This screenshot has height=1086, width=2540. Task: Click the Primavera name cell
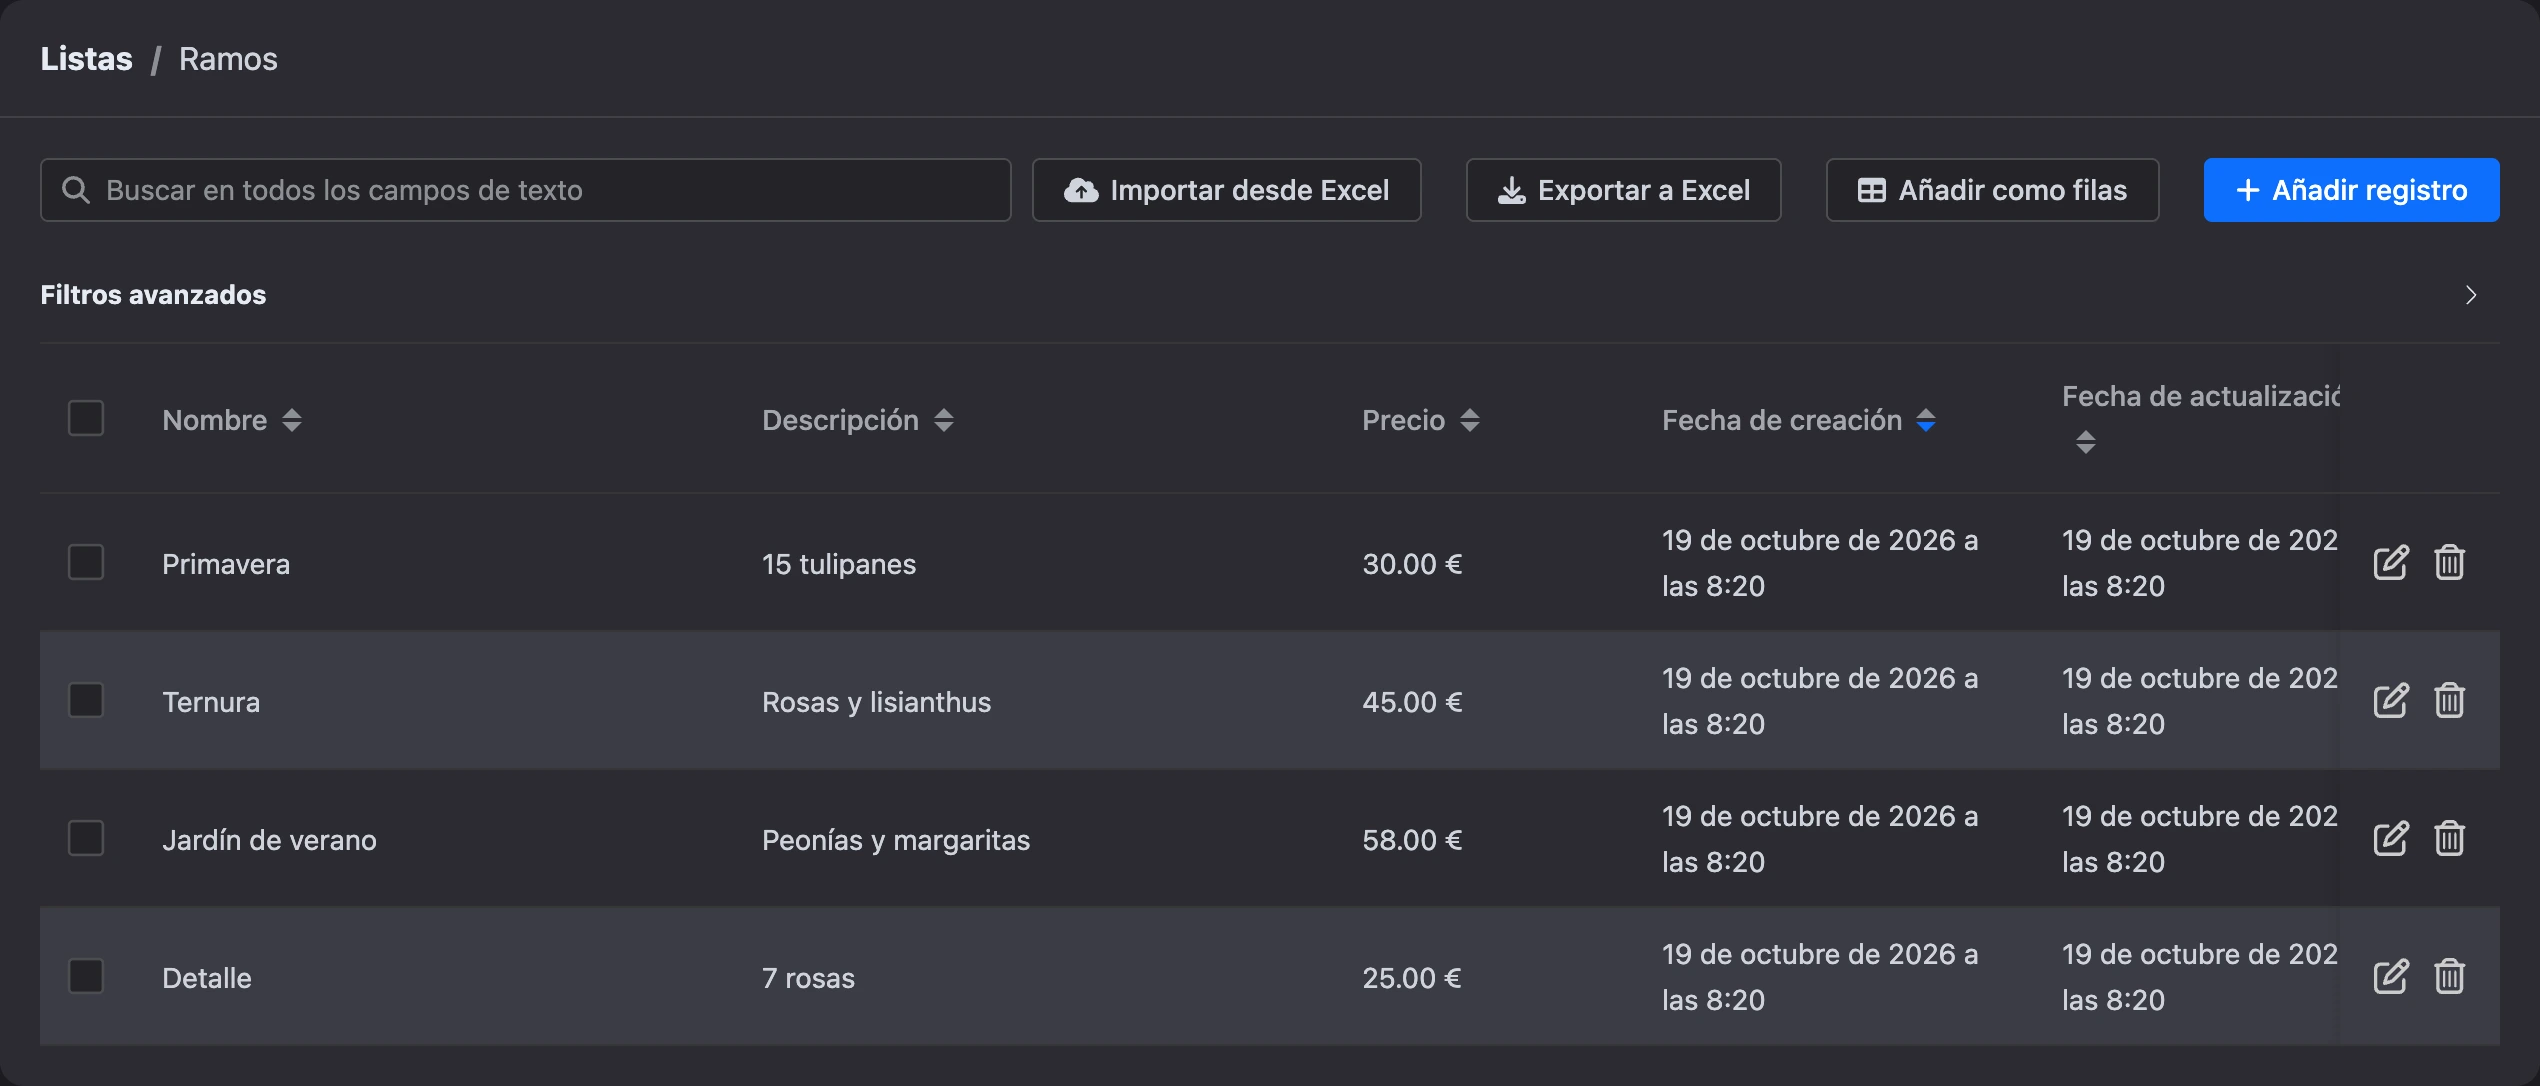[226, 564]
